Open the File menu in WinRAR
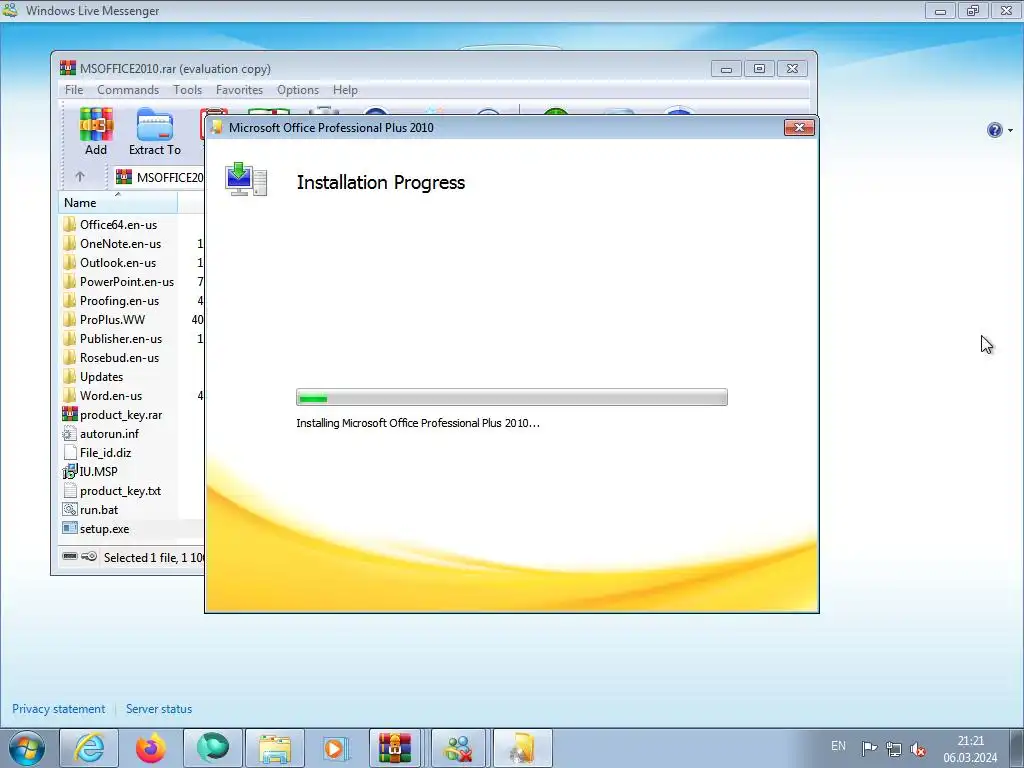 click(x=74, y=89)
